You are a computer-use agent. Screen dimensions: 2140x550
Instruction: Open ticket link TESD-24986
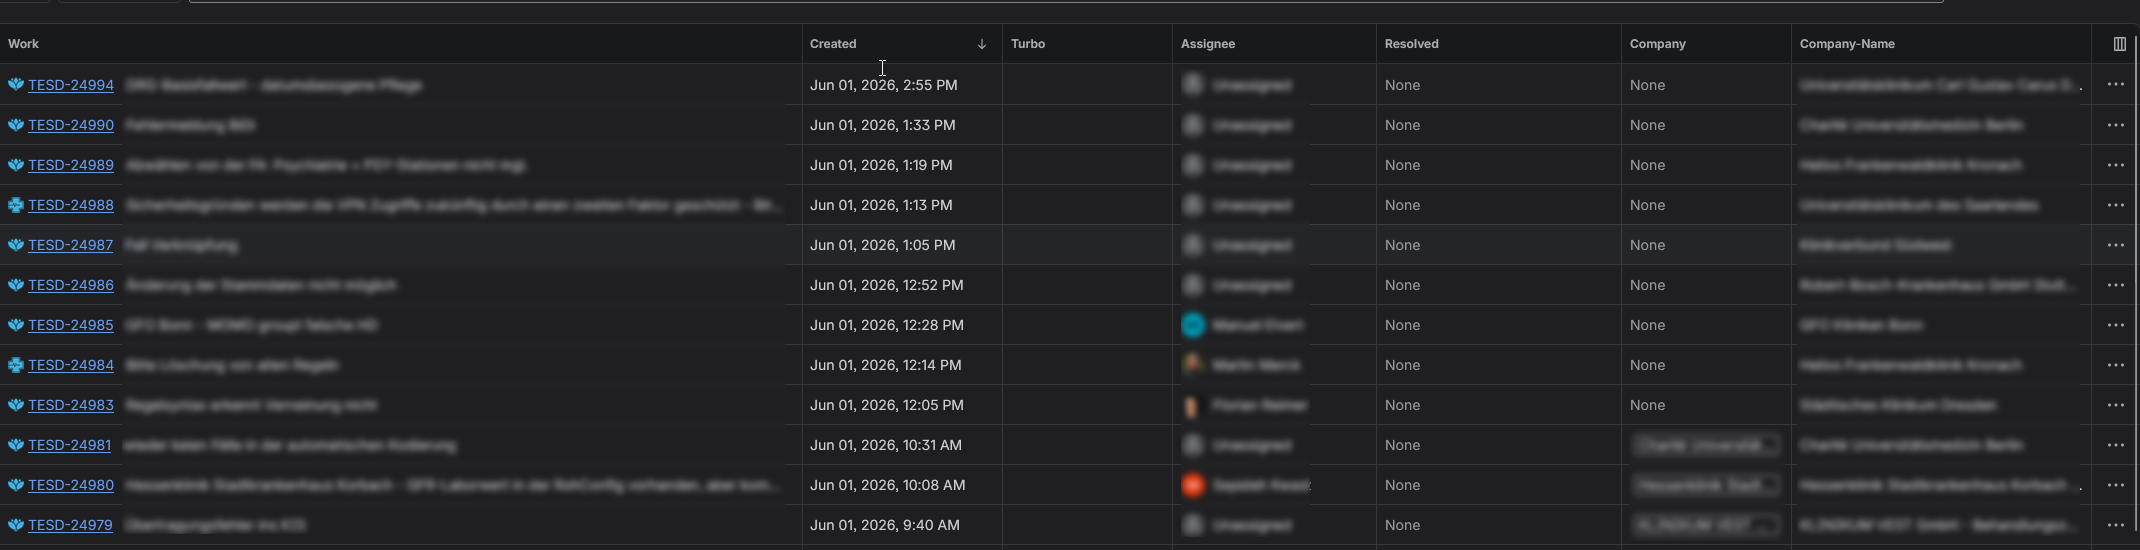(71, 285)
